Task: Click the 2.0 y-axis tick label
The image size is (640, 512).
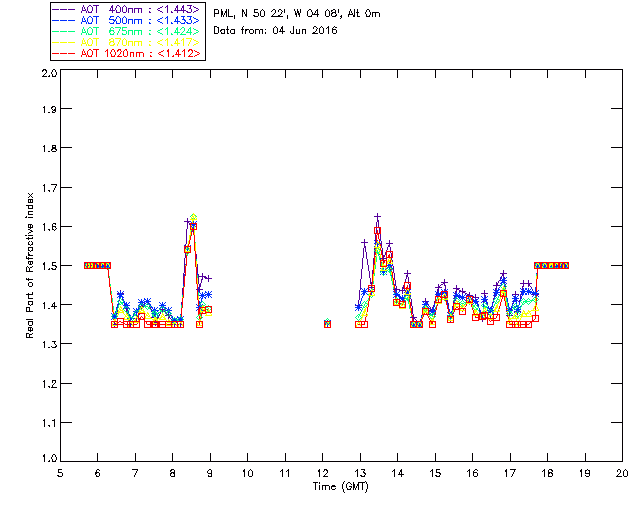Action: [49, 73]
